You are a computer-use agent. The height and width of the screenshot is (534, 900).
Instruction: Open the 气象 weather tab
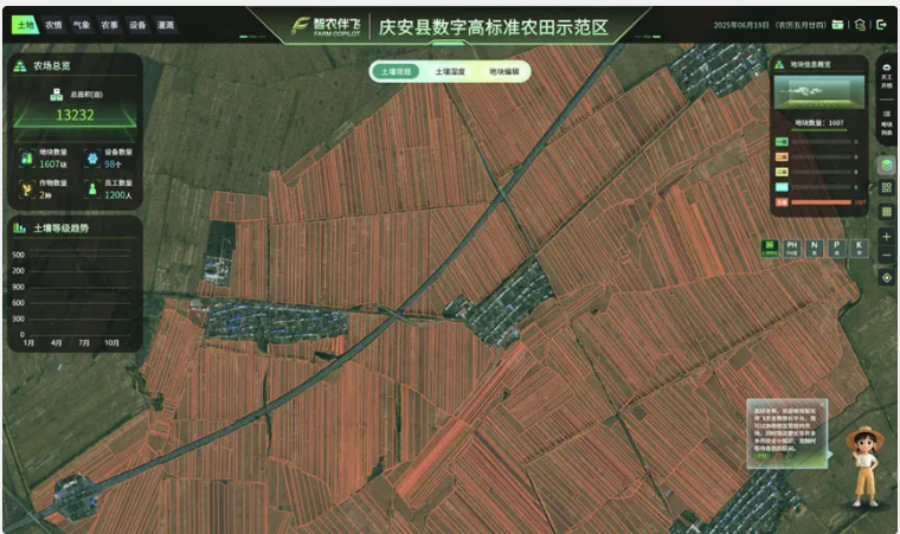click(81, 25)
